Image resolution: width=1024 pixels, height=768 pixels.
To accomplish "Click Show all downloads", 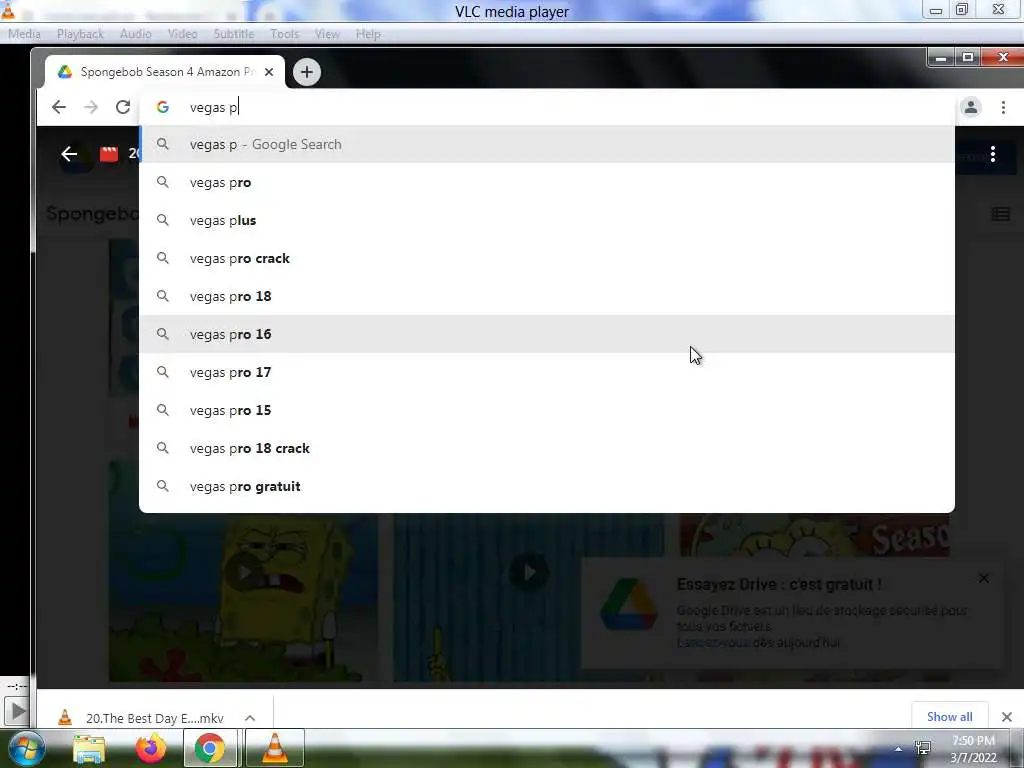I will 949,716.
